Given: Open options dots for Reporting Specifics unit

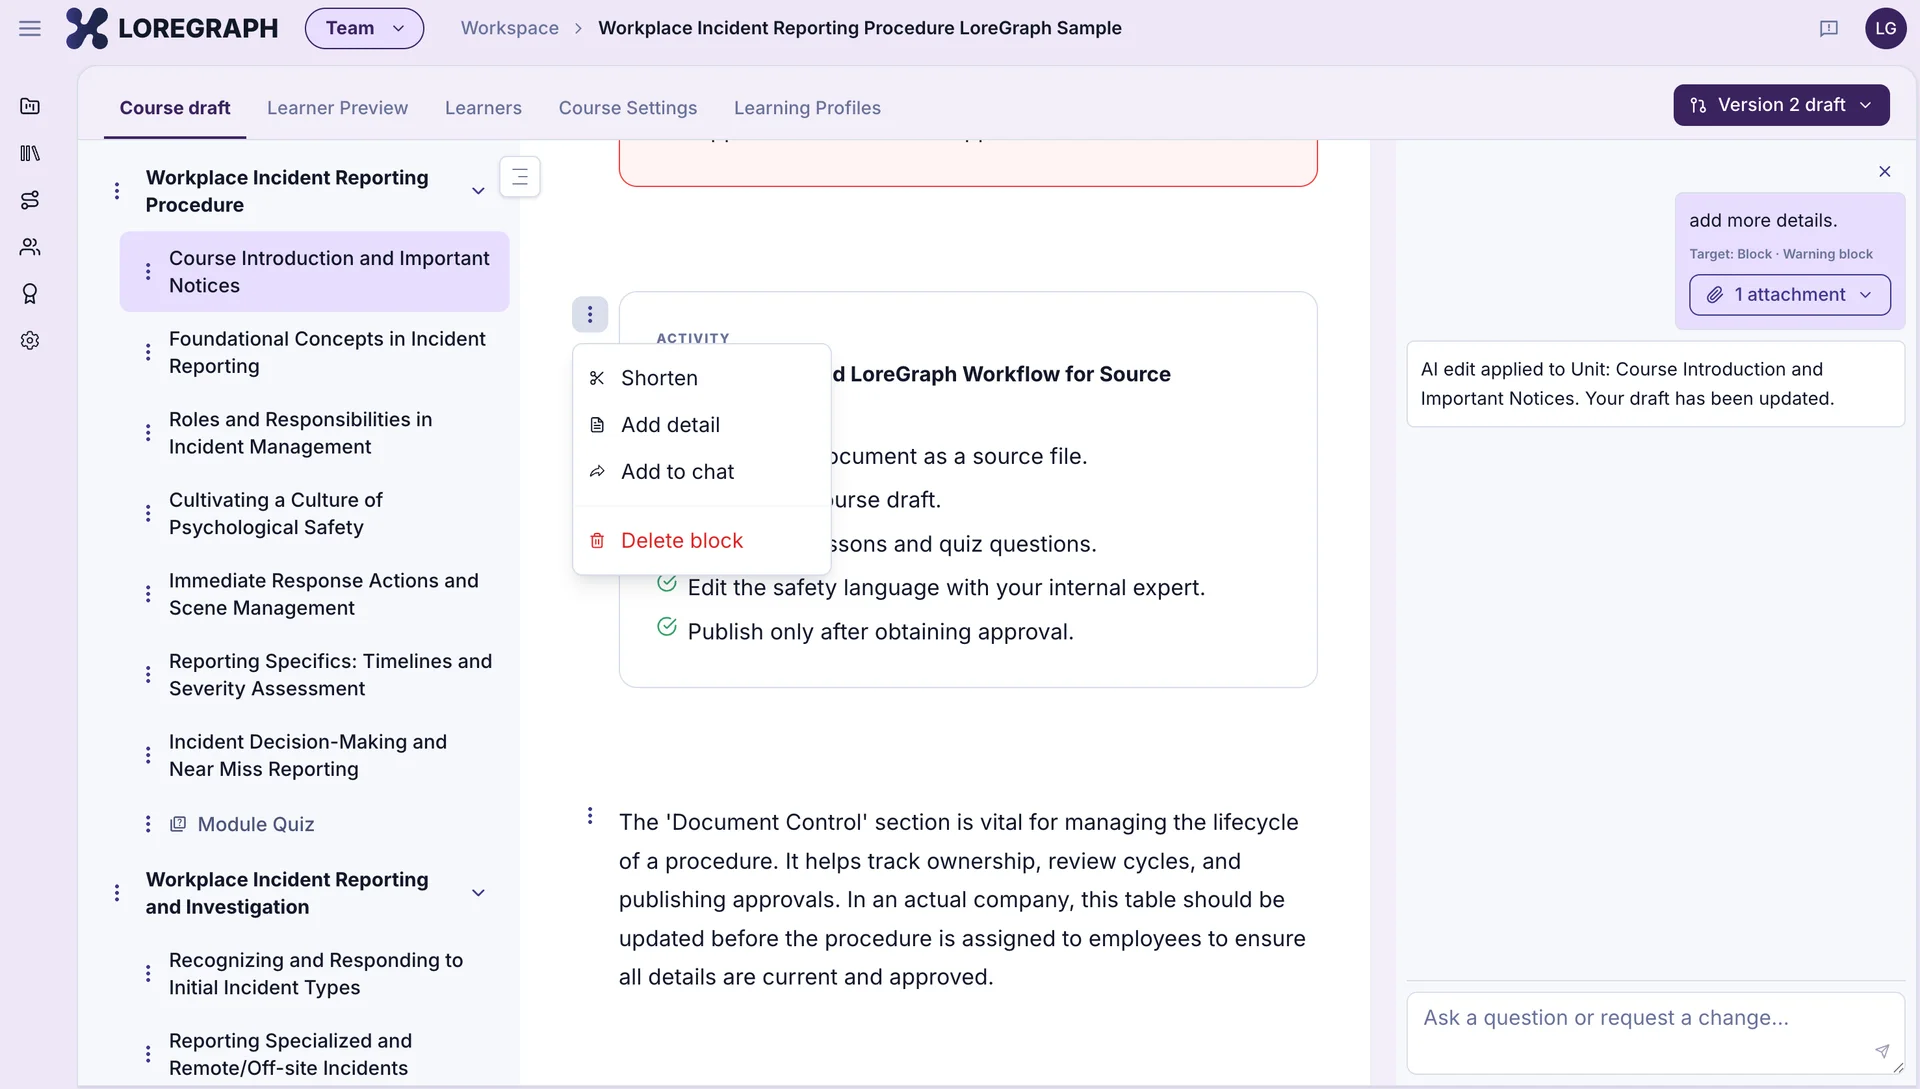Looking at the screenshot, I should [148, 675].
